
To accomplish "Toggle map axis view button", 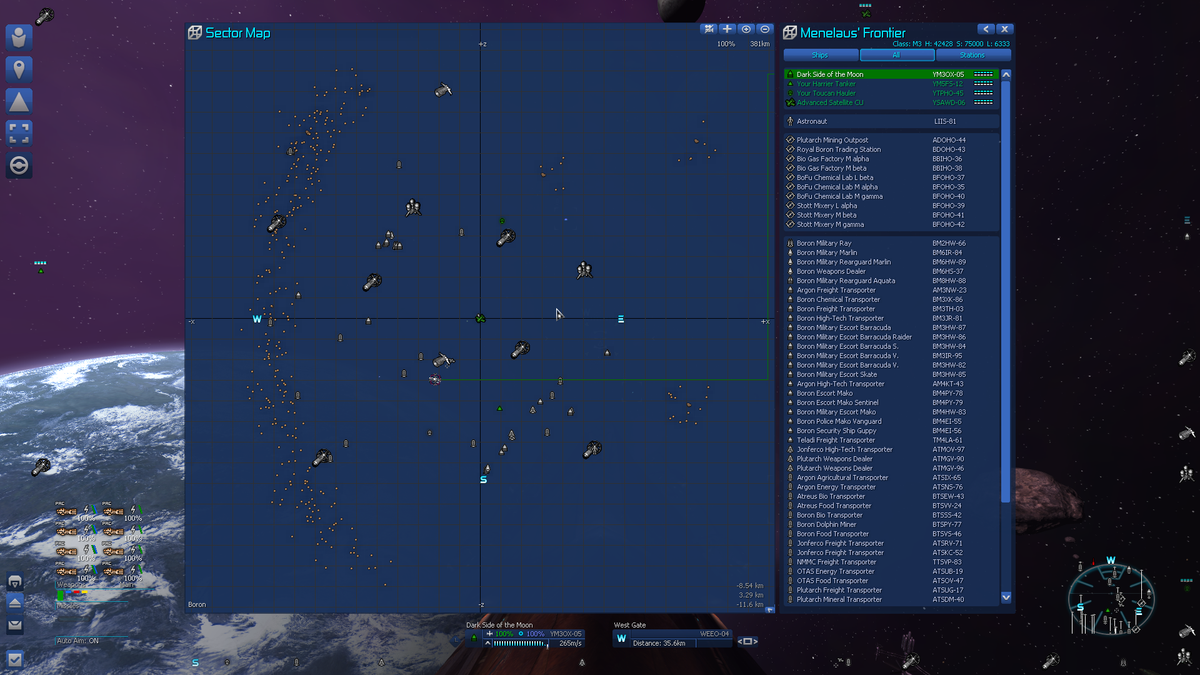I will 709,30.
